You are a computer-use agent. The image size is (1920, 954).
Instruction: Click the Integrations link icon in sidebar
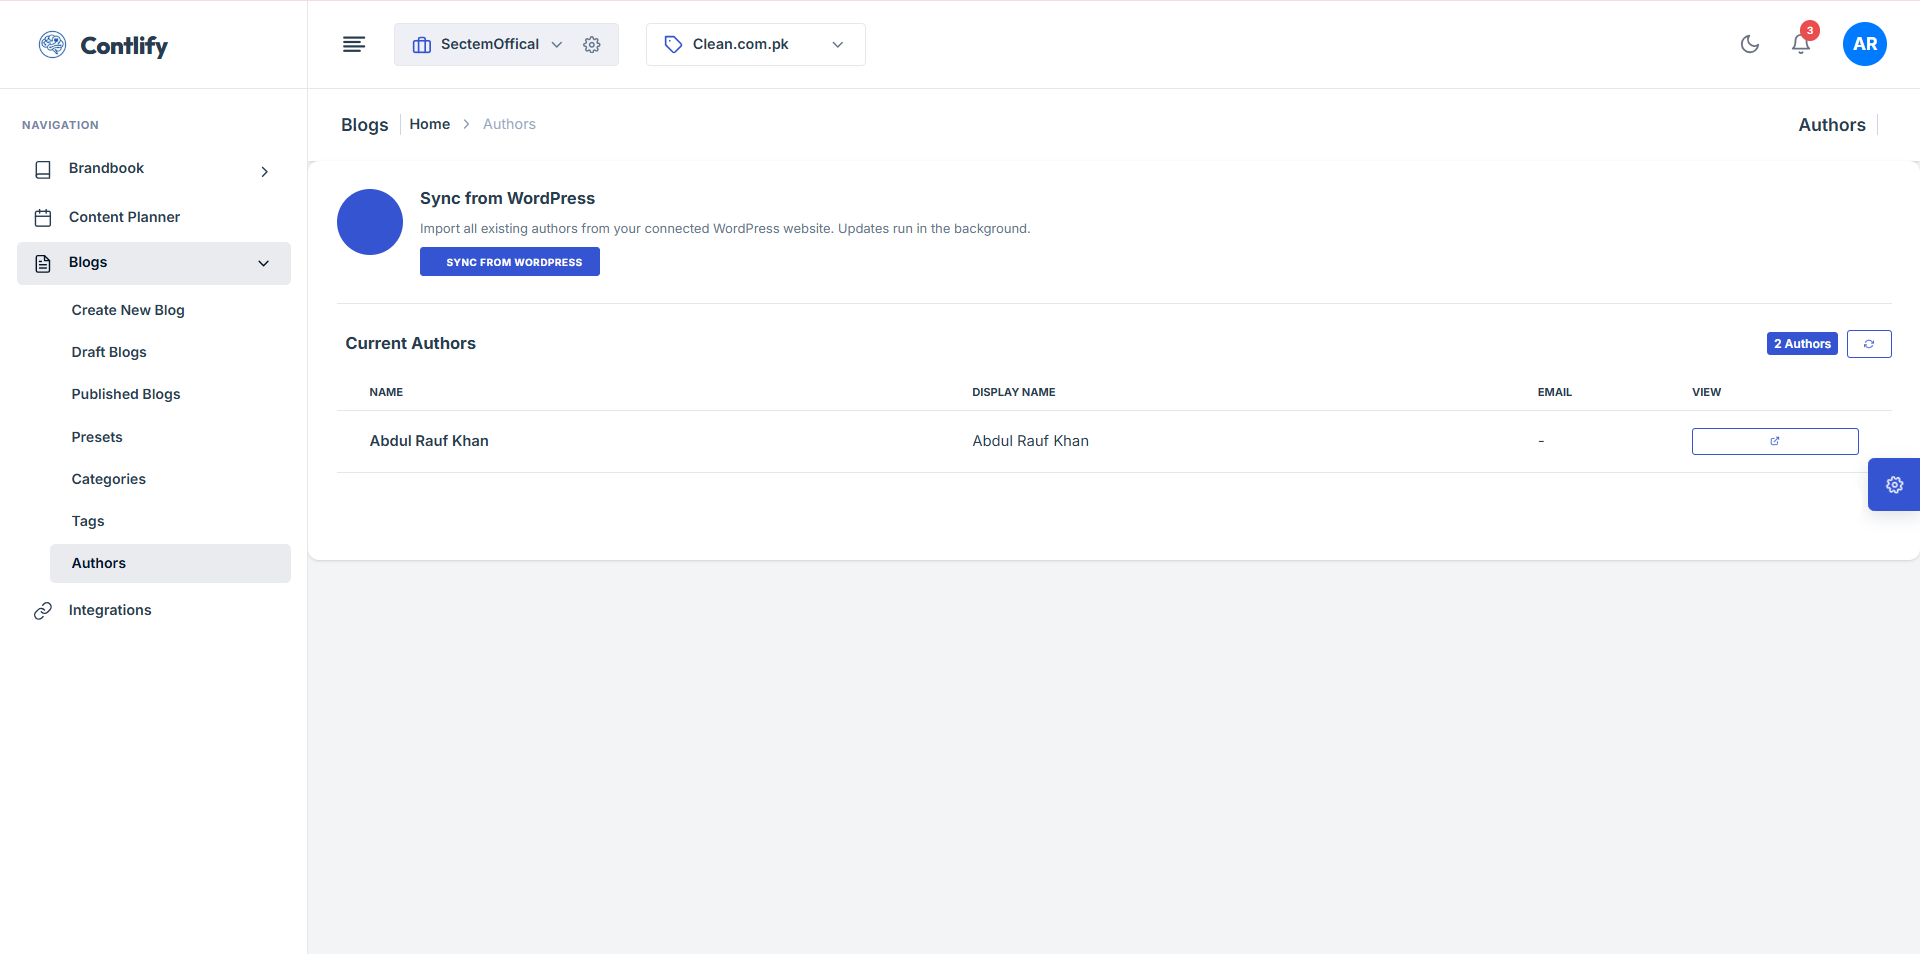point(42,610)
